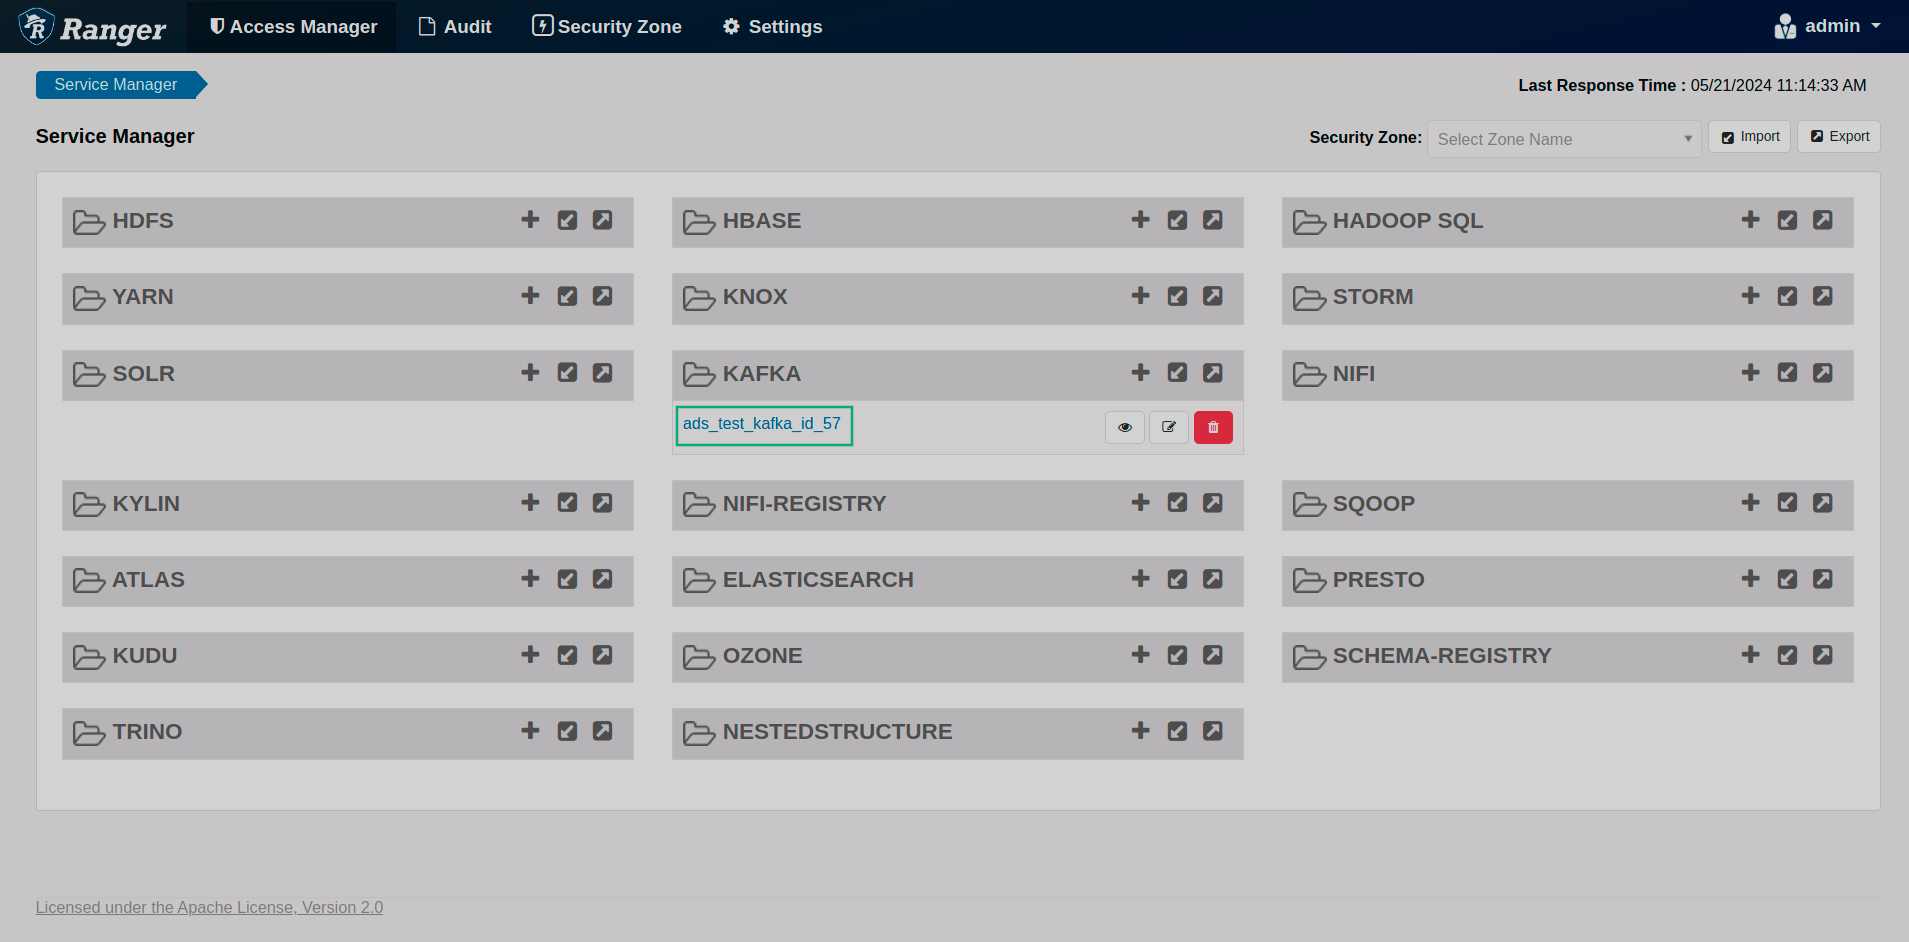The height and width of the screenshot is (942, 1909).
Task: Export the PRESTO service
Action: pyautogui.click(x=1822, y=579)
